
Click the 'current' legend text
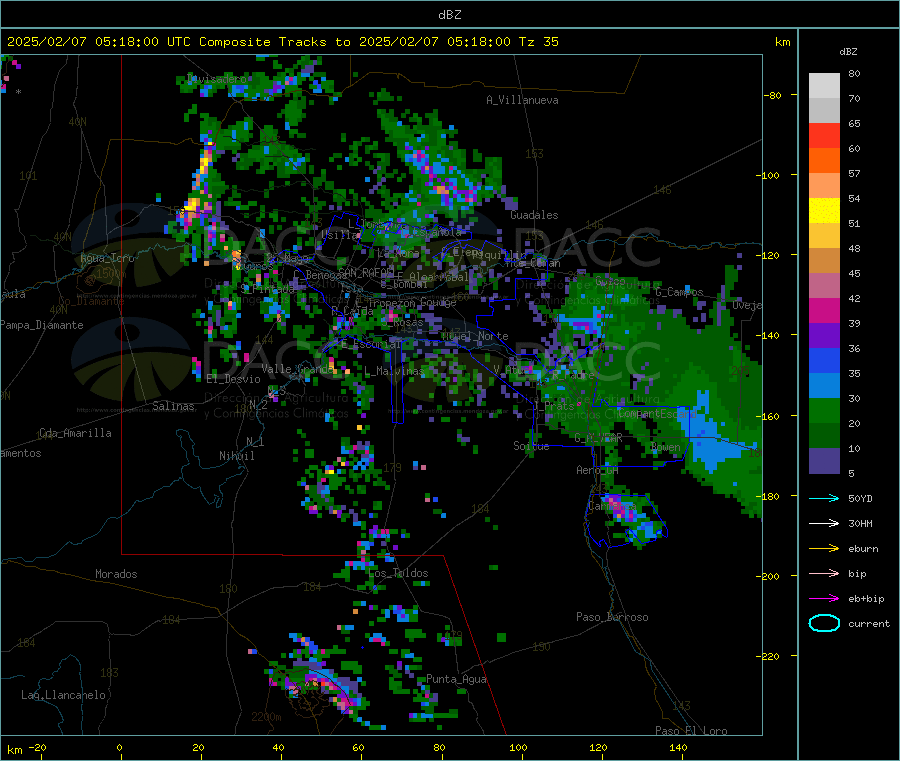(869, 624)
